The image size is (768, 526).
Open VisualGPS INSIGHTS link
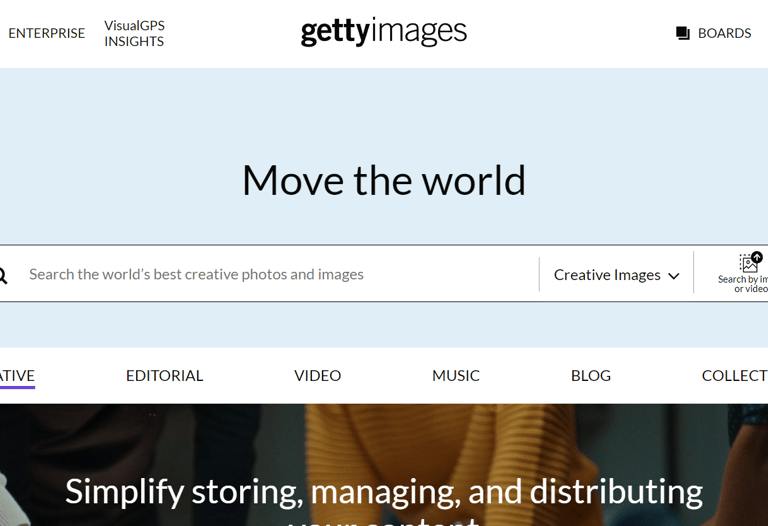(x=134, y=33)
